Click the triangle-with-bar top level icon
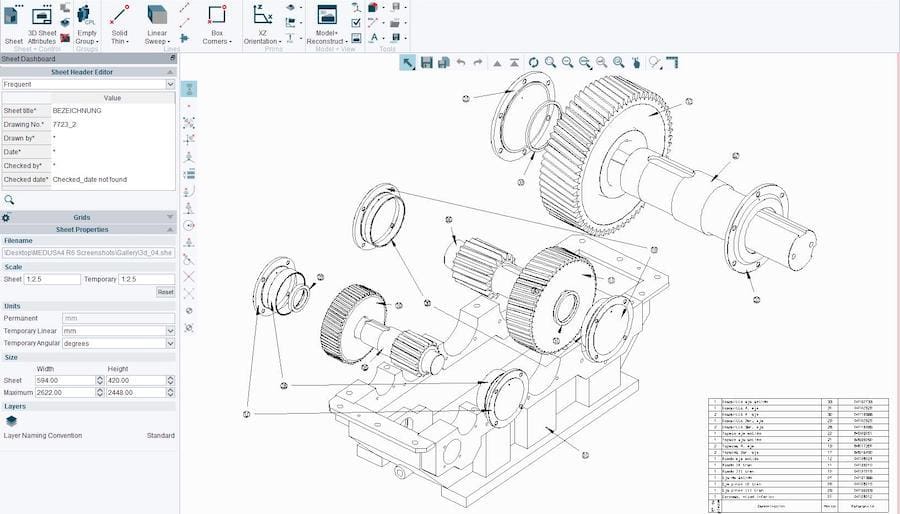 (x=514, y=63)
